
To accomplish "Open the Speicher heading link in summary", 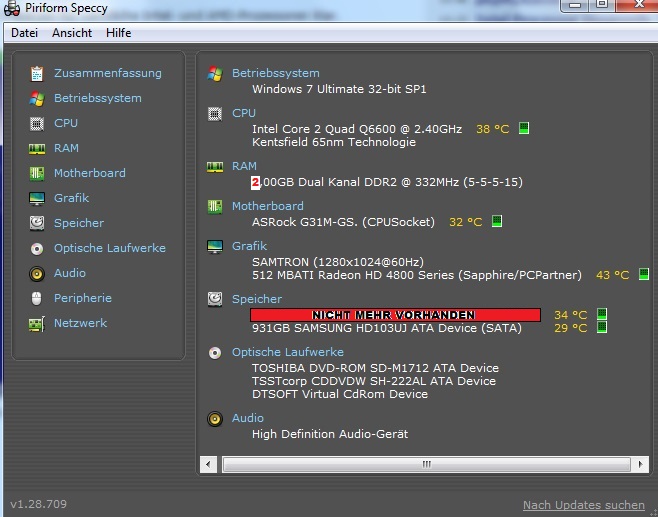I will pos(257,299).
